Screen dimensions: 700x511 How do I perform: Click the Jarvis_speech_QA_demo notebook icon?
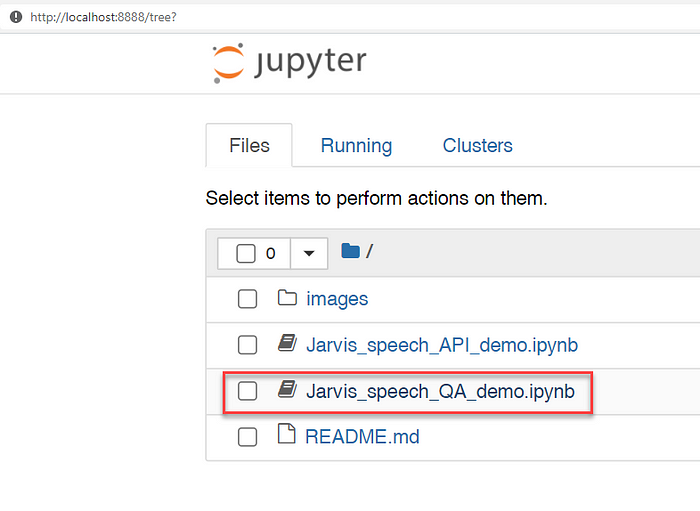287,389
